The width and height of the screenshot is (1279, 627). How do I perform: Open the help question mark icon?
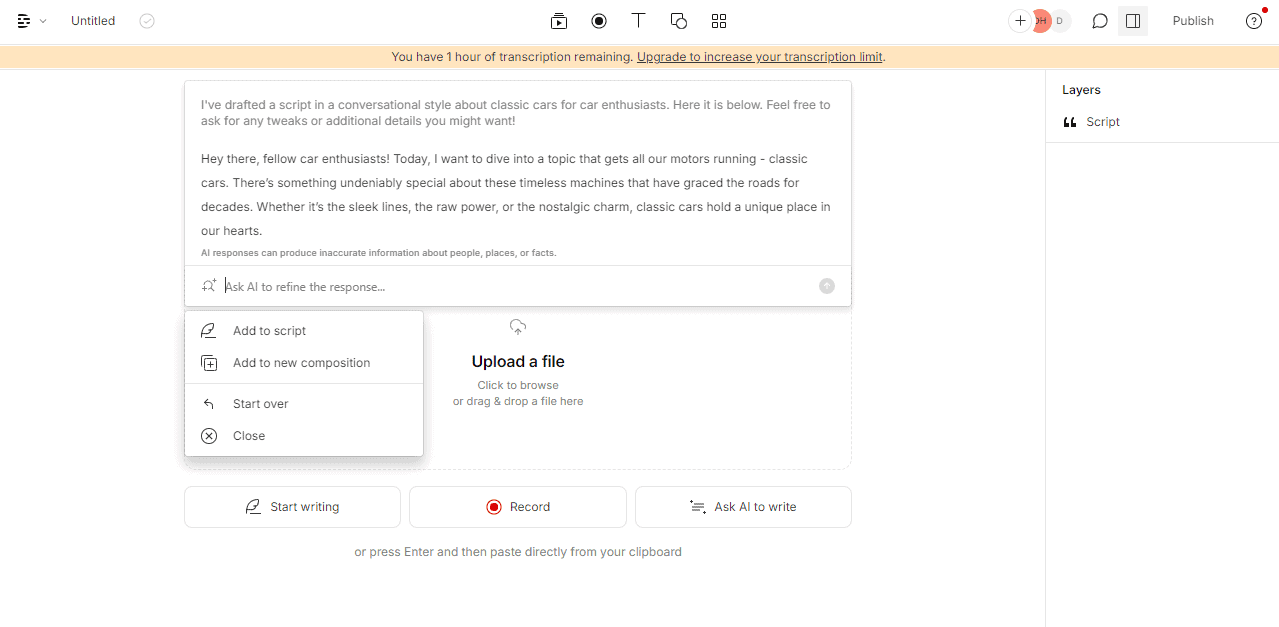(1254, 21)
